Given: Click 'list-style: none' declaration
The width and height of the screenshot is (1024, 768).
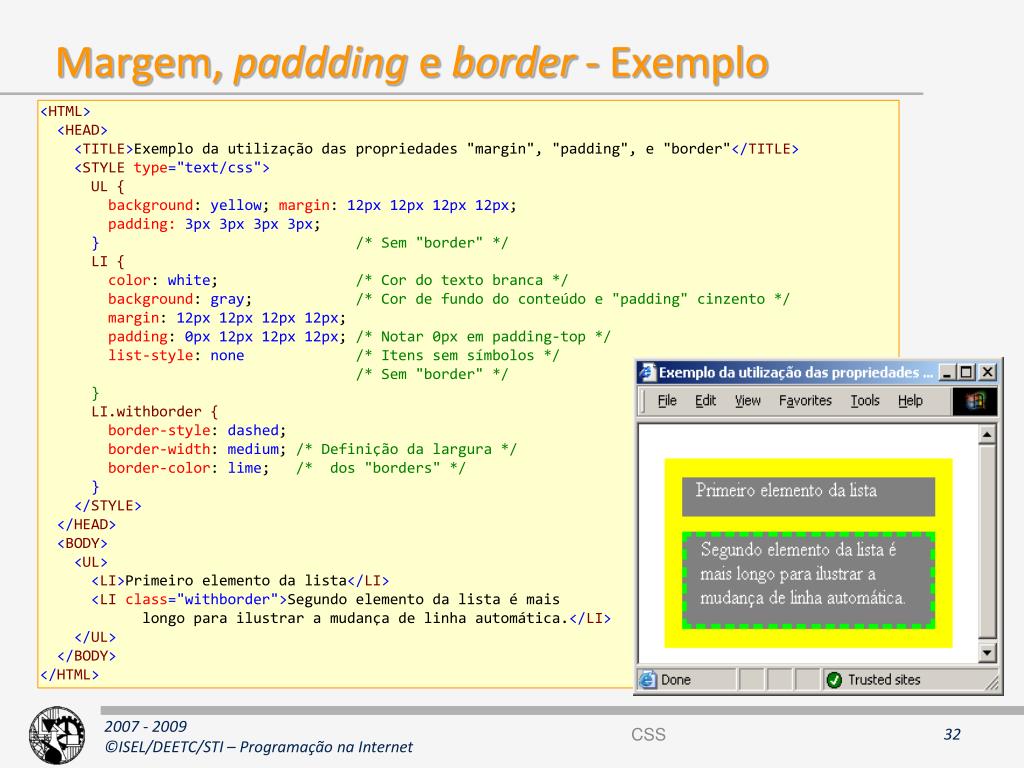Looking at the screenshot, I should pyautogui.click(x=176, y=355).
